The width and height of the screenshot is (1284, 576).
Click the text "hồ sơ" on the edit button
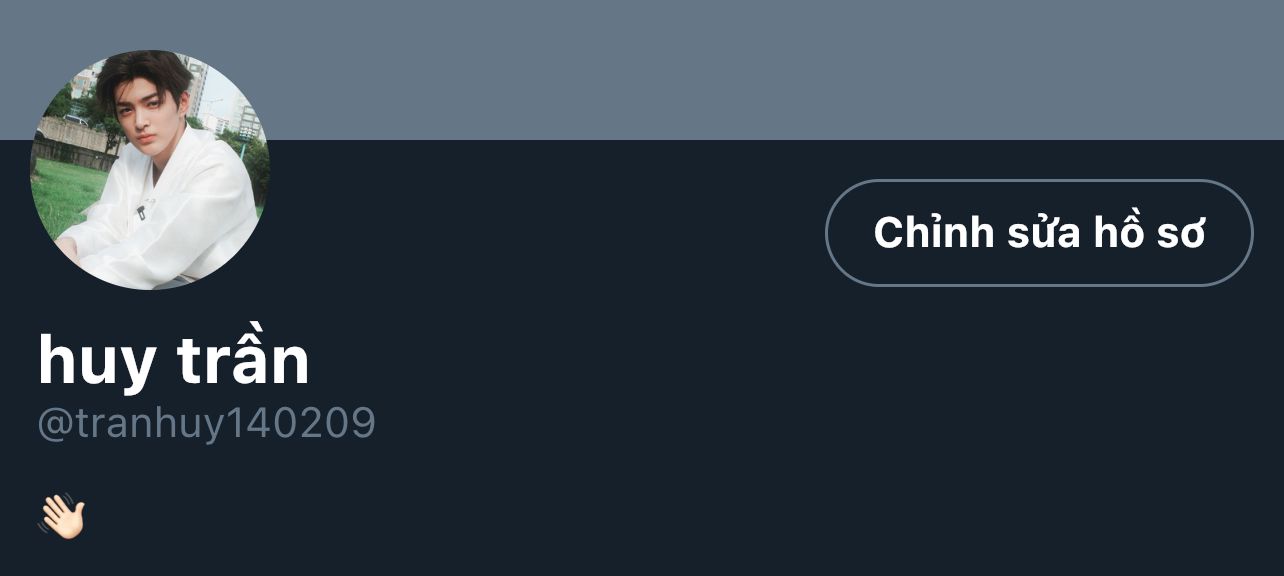1150,233
